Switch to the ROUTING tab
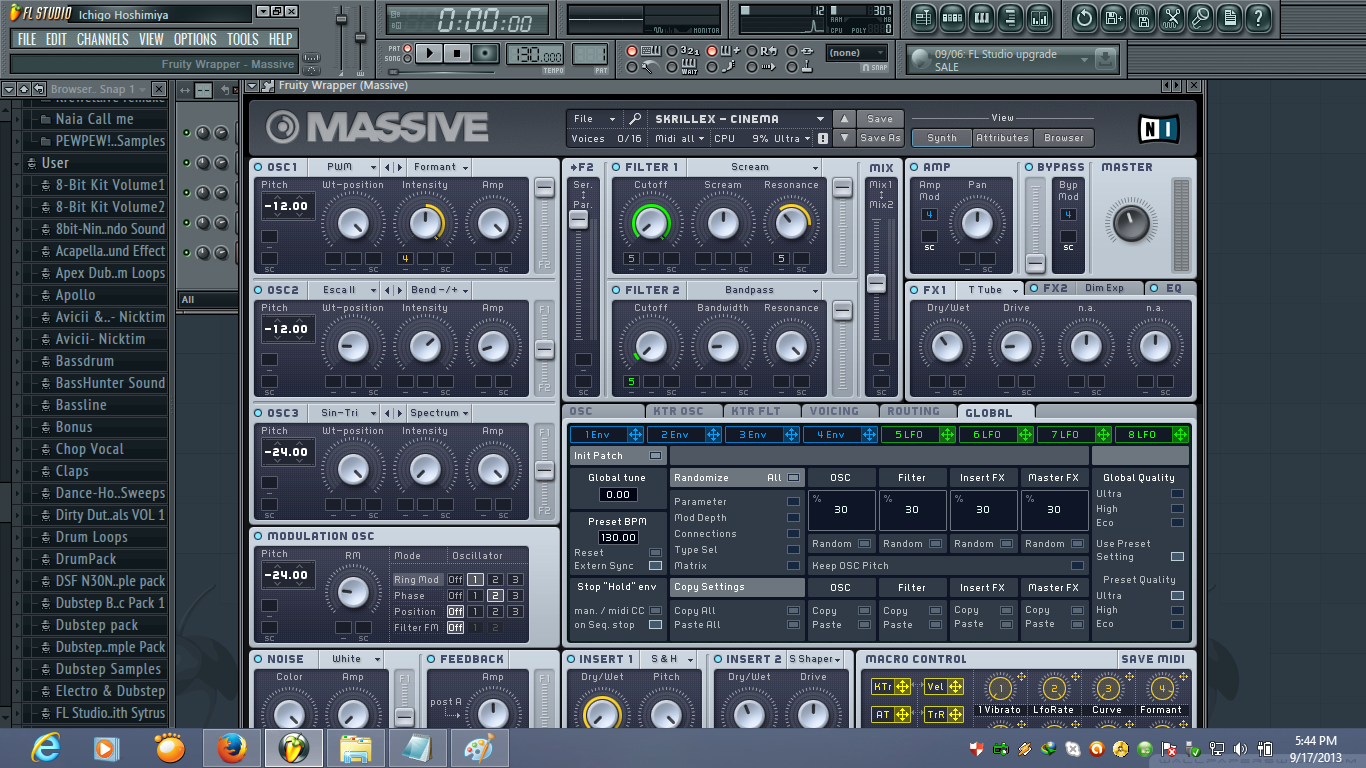The width and height of the screenshot is (1366, 768). point(913,411)
